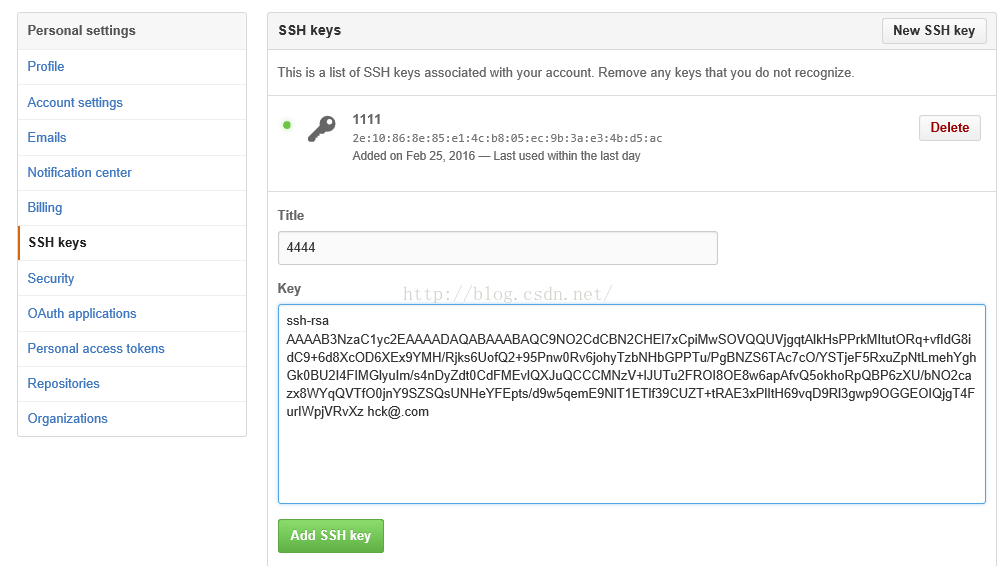Viewport: 997px width, 566px height.
Task: Open Profile settings page
Action: [x=46, y=66]
